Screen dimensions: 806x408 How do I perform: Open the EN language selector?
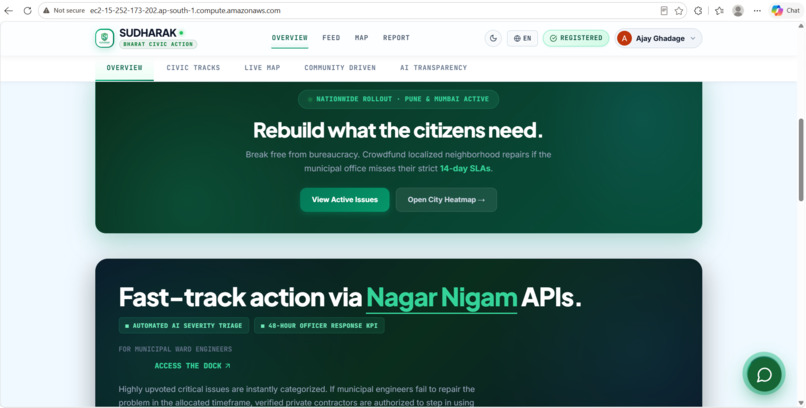pos(522,38)
